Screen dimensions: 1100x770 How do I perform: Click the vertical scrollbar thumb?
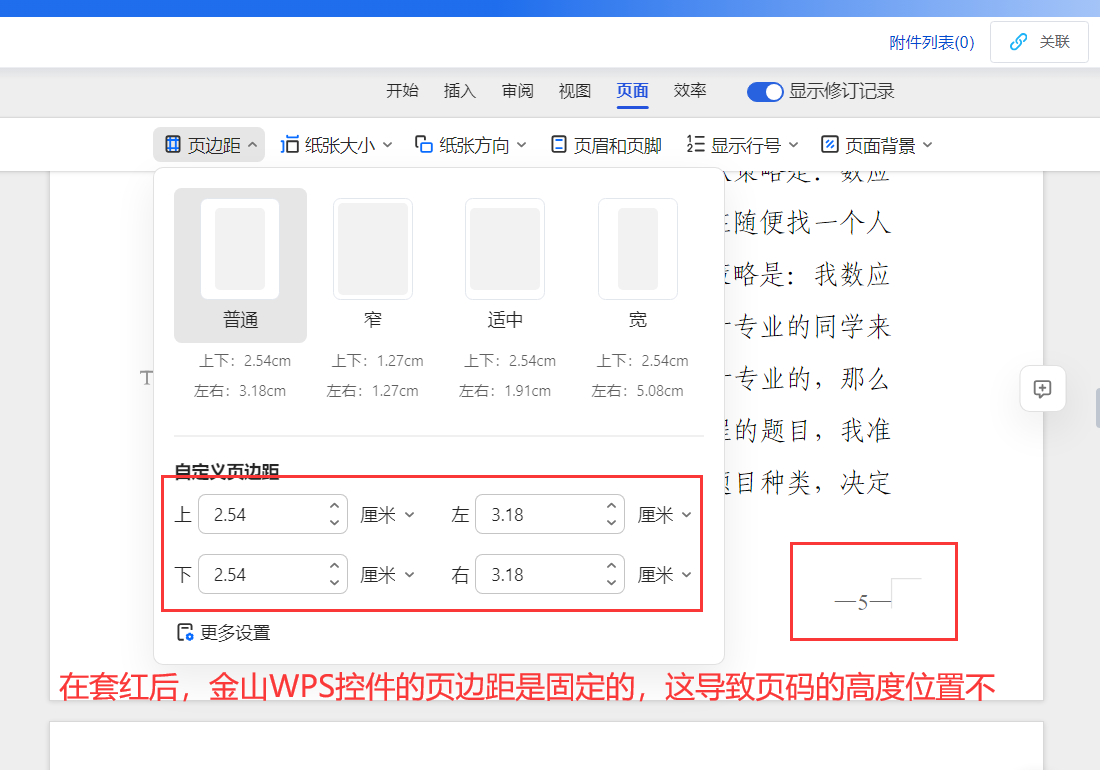coord(1097,407)
